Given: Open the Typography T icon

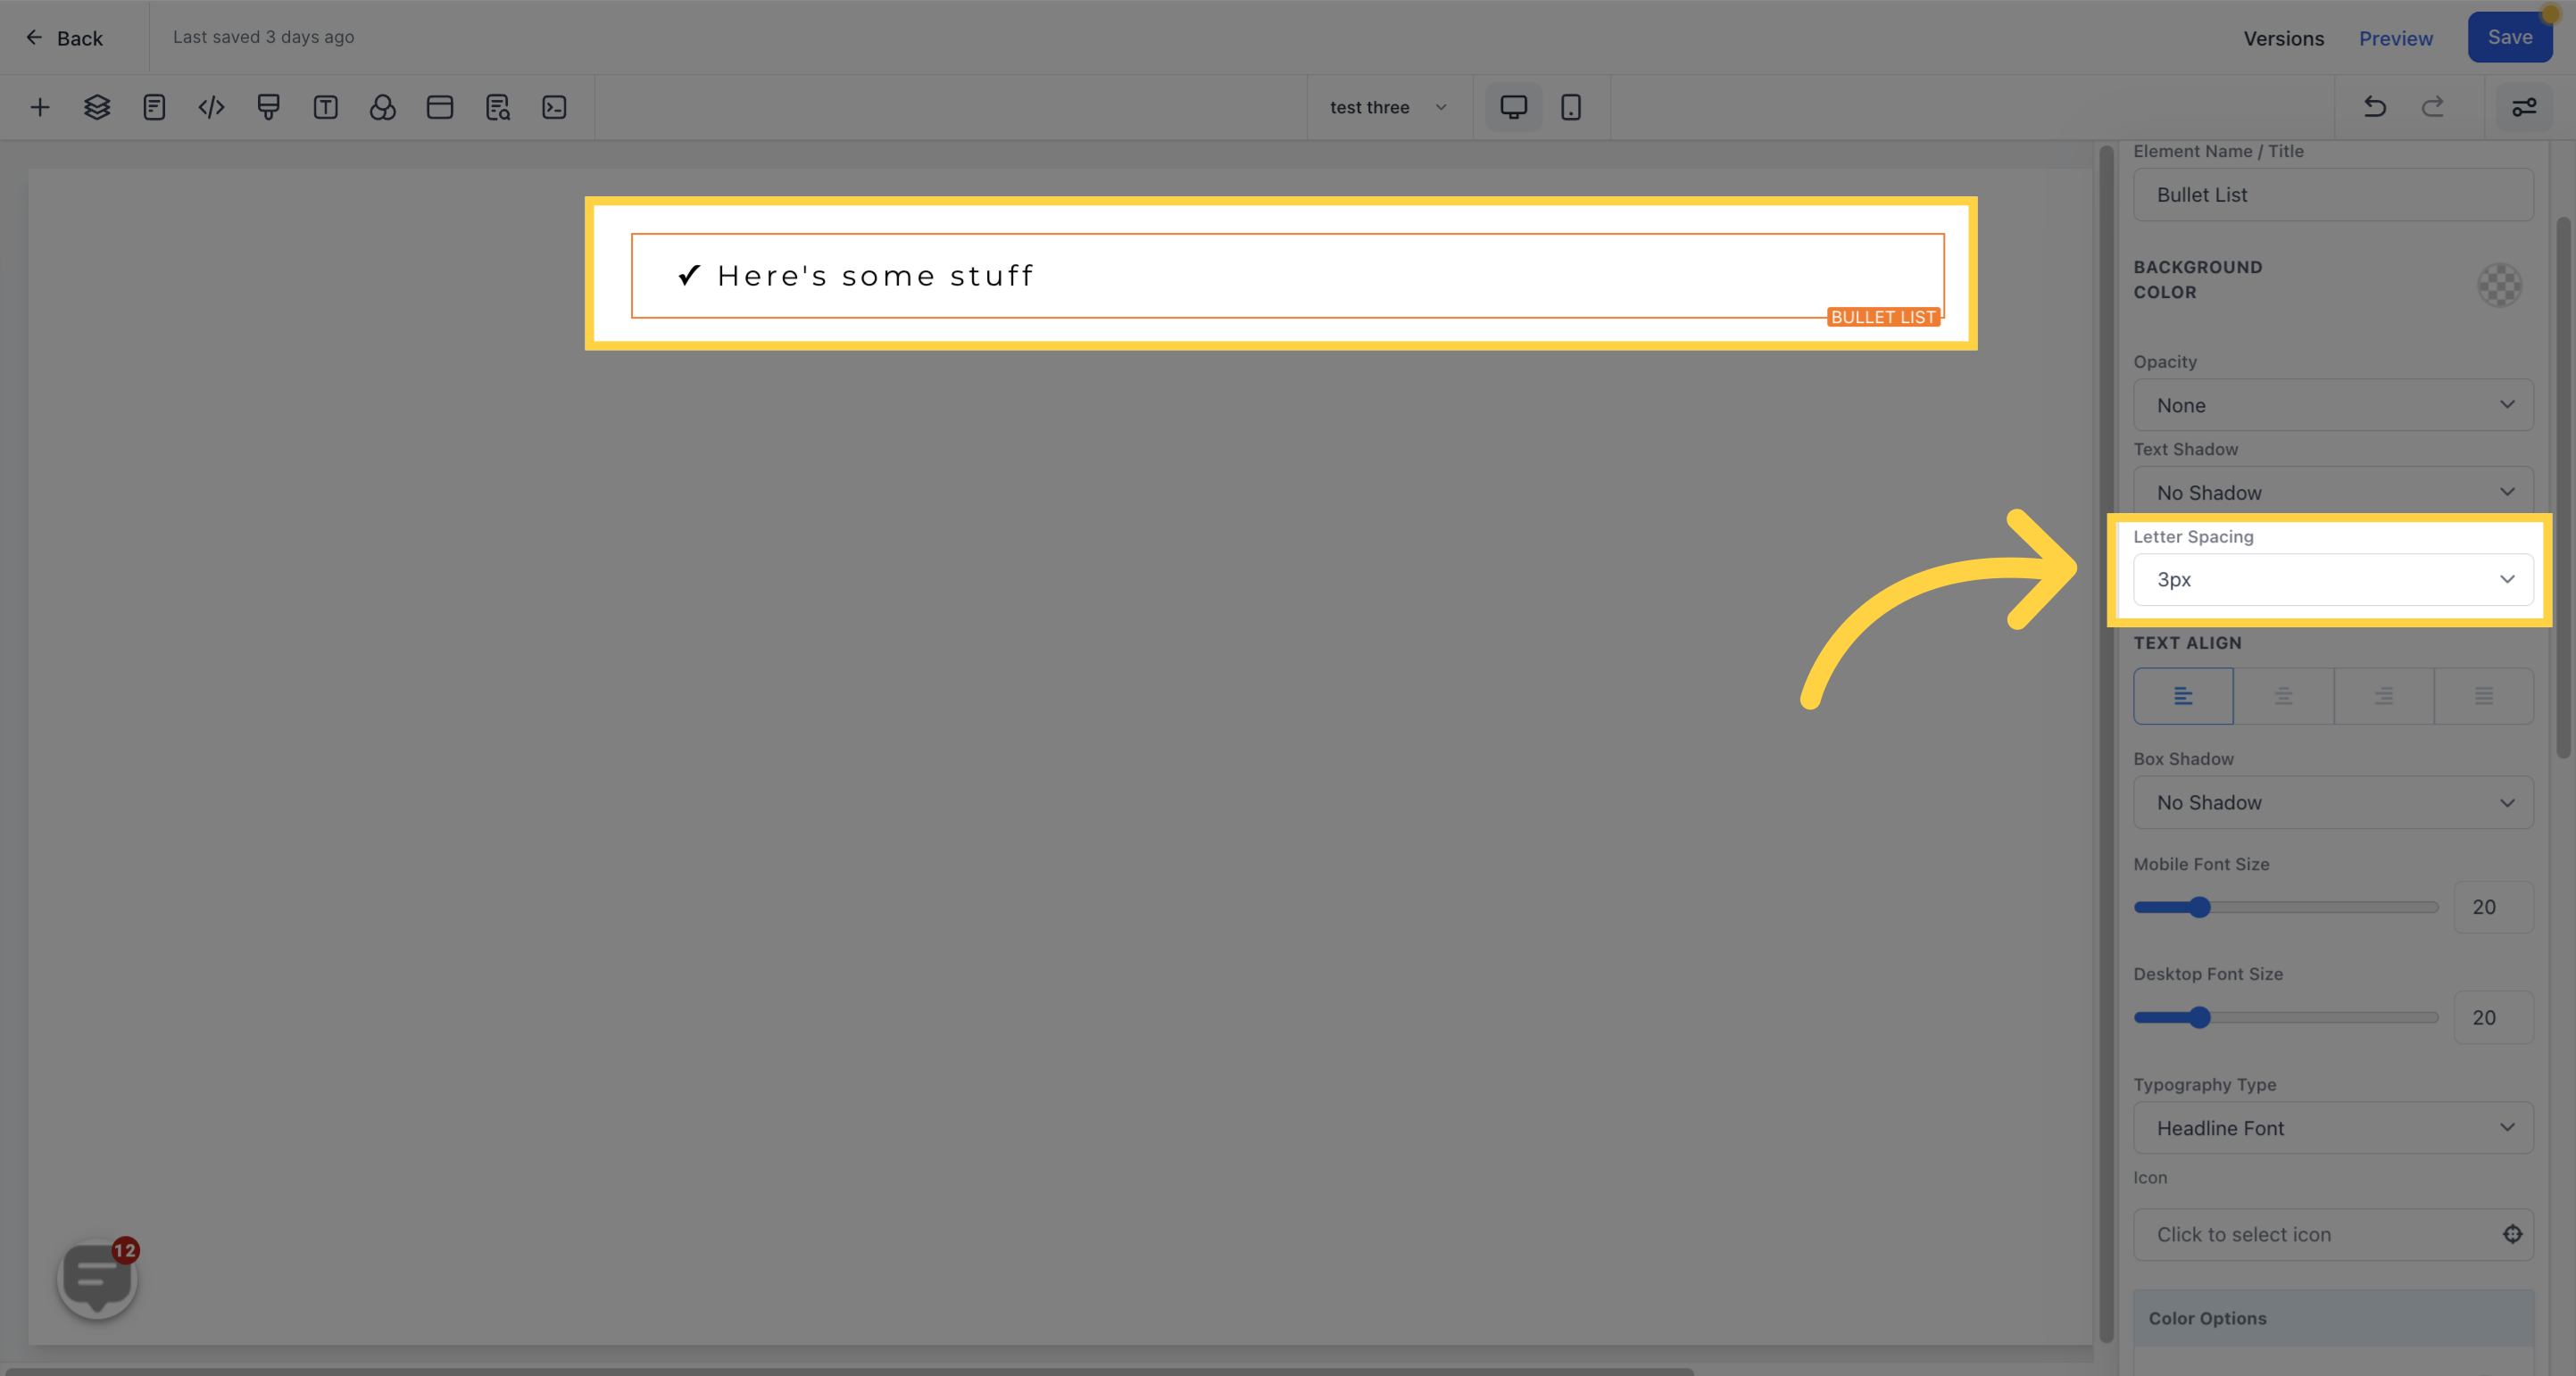Looking at the screenshot, I should click(326, 107).
